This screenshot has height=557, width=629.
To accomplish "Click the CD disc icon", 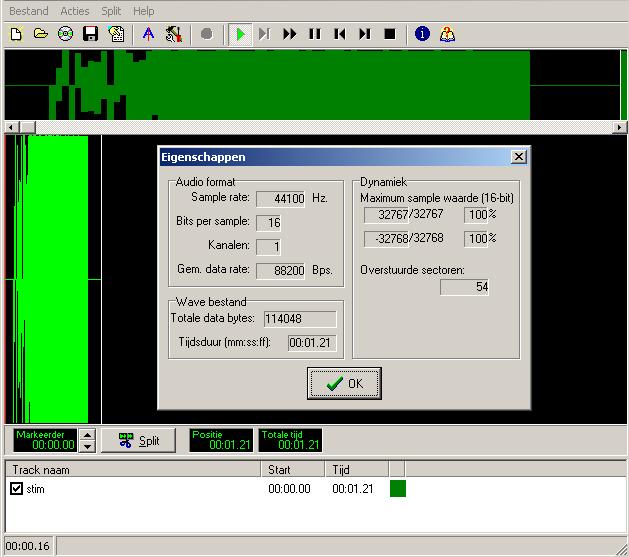I will pyautogui.click(x=65, y=34).
